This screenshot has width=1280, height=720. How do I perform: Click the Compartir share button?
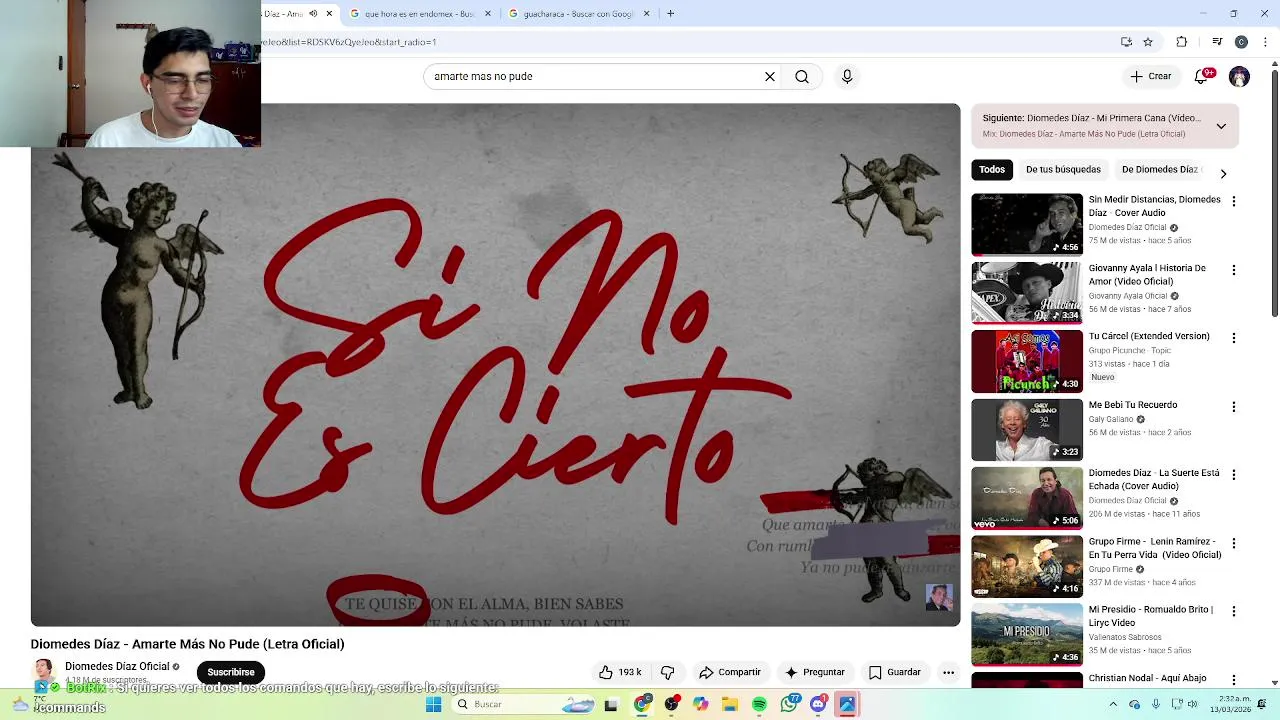click(730, 672)
